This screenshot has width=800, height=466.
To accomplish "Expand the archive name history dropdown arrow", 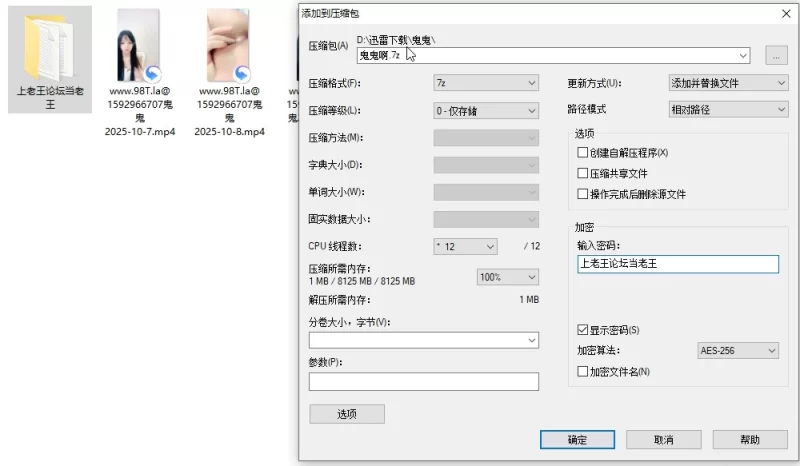I will (743, 55).
